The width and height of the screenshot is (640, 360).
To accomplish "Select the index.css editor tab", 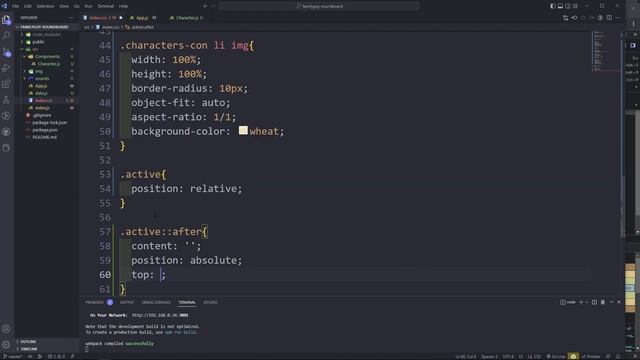I will pyautogui.click(x=103, y=18).
